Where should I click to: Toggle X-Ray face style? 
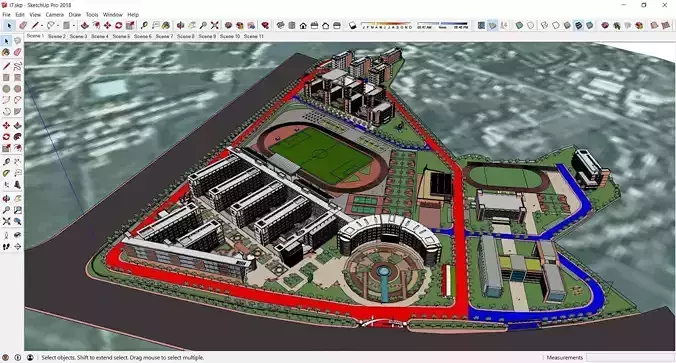point(519,25)
